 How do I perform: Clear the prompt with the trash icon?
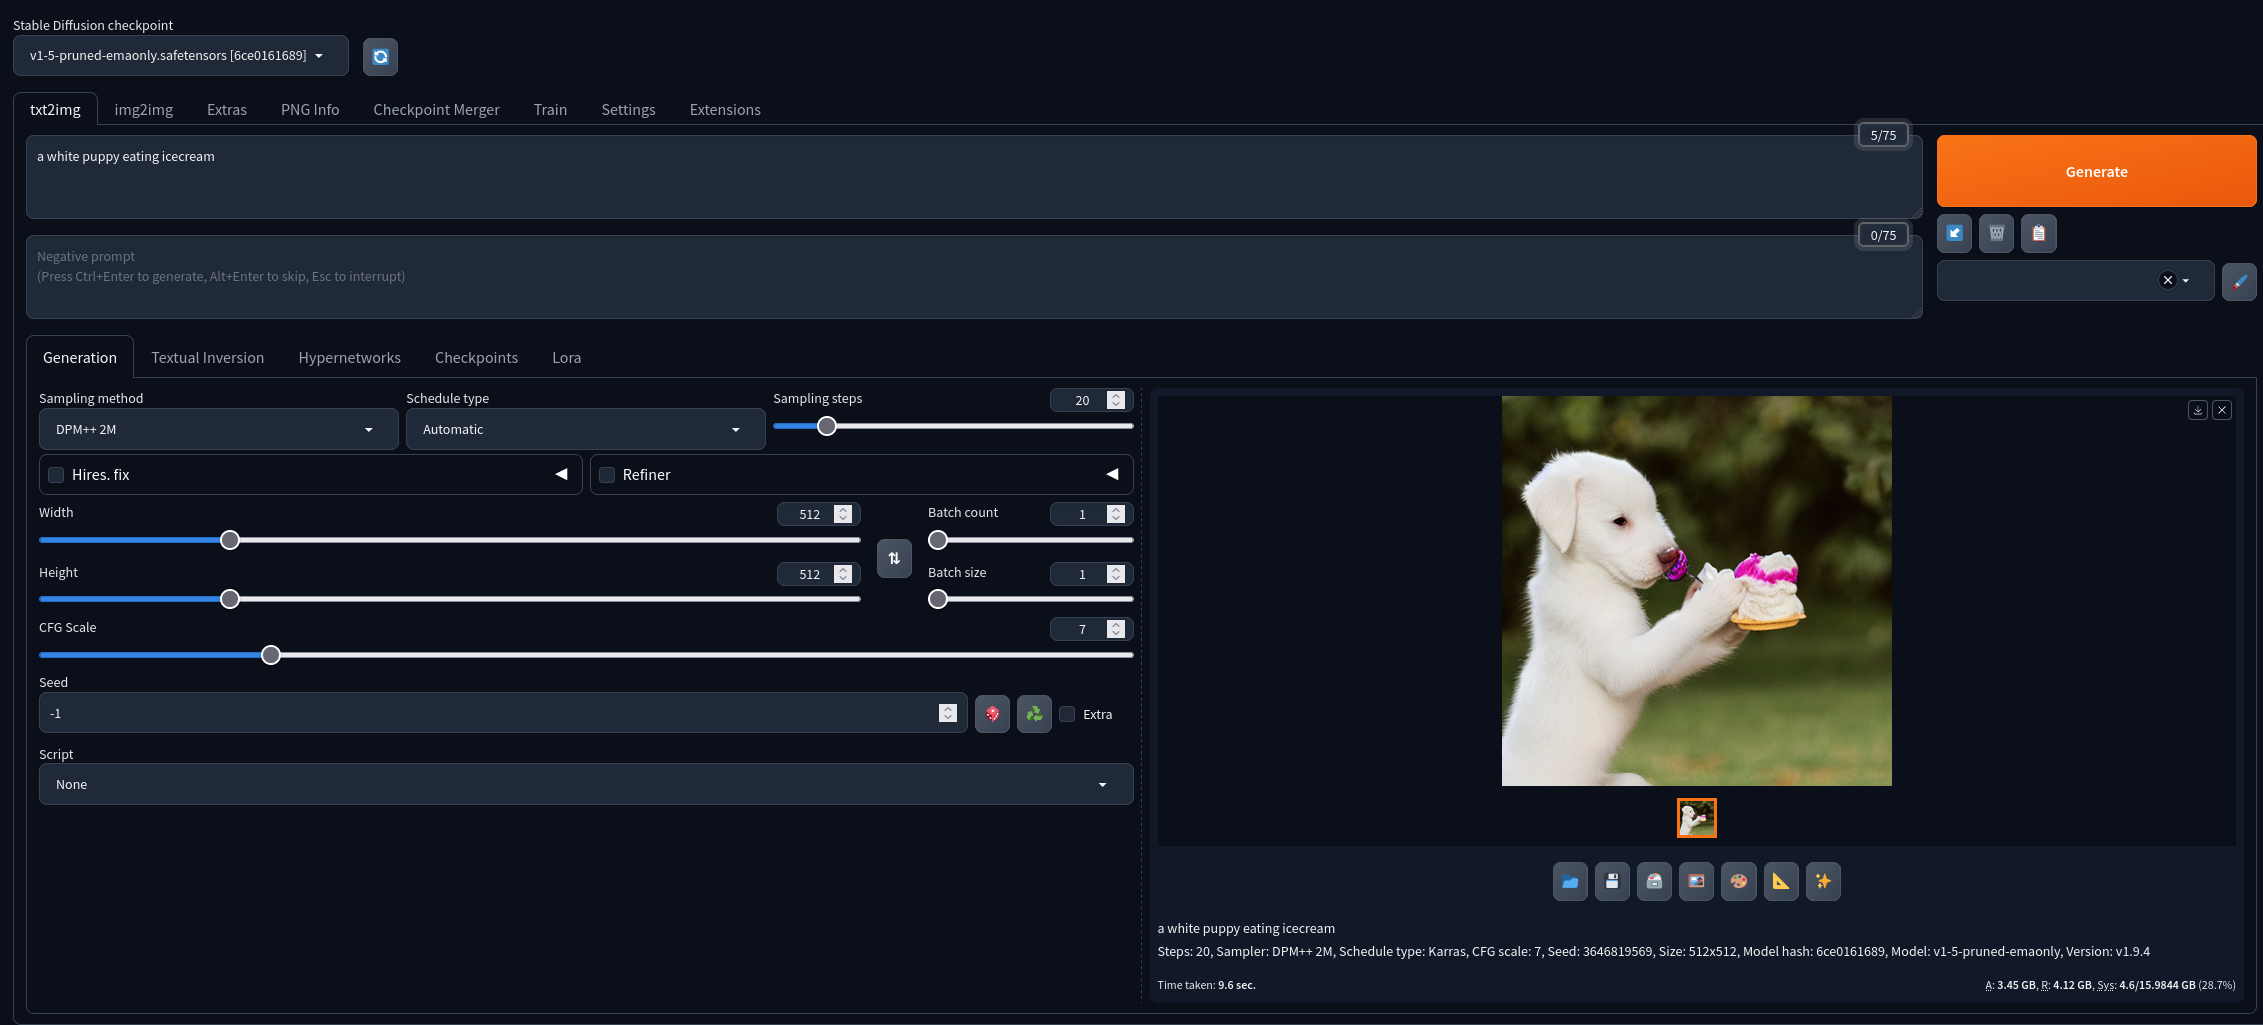[1996, 234]
